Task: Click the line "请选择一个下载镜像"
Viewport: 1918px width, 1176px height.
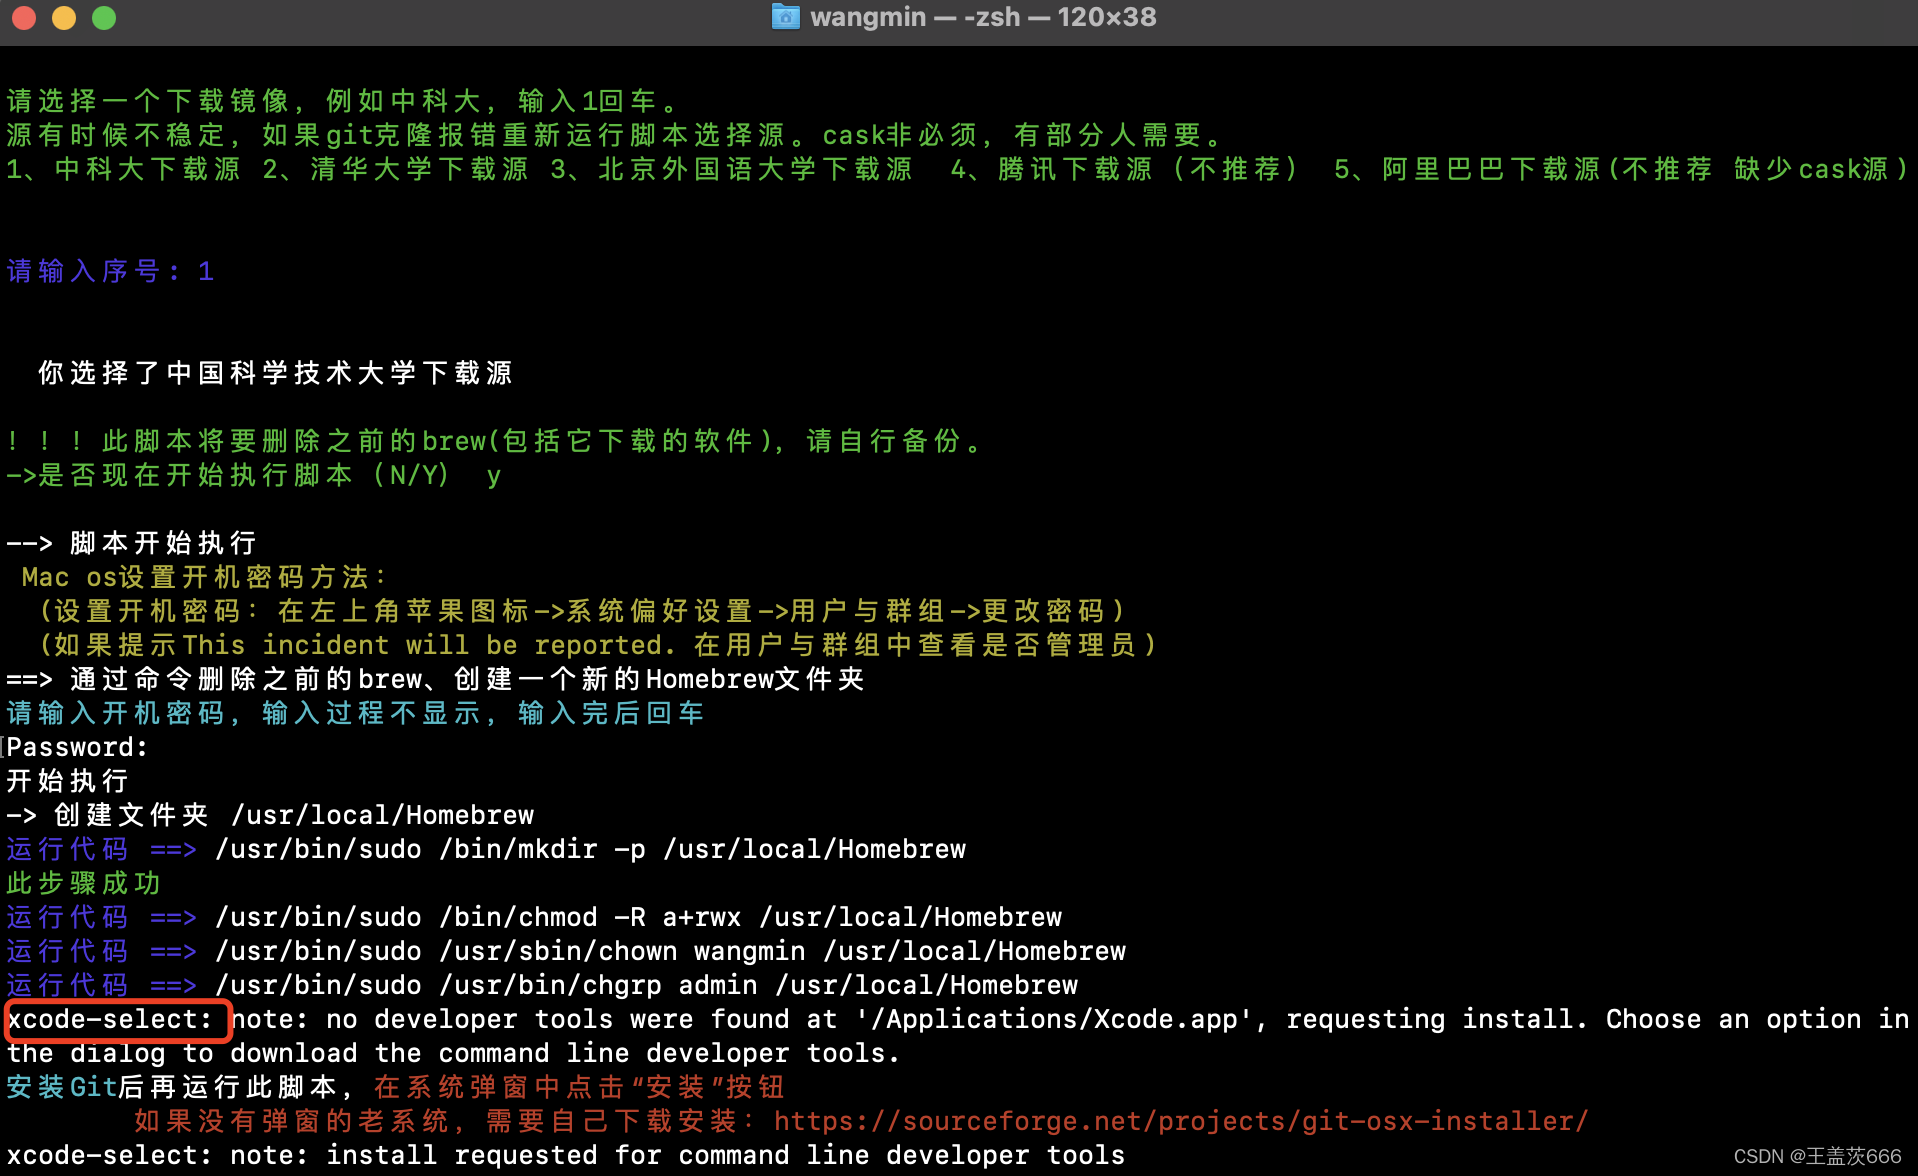Action: point(342,101)
